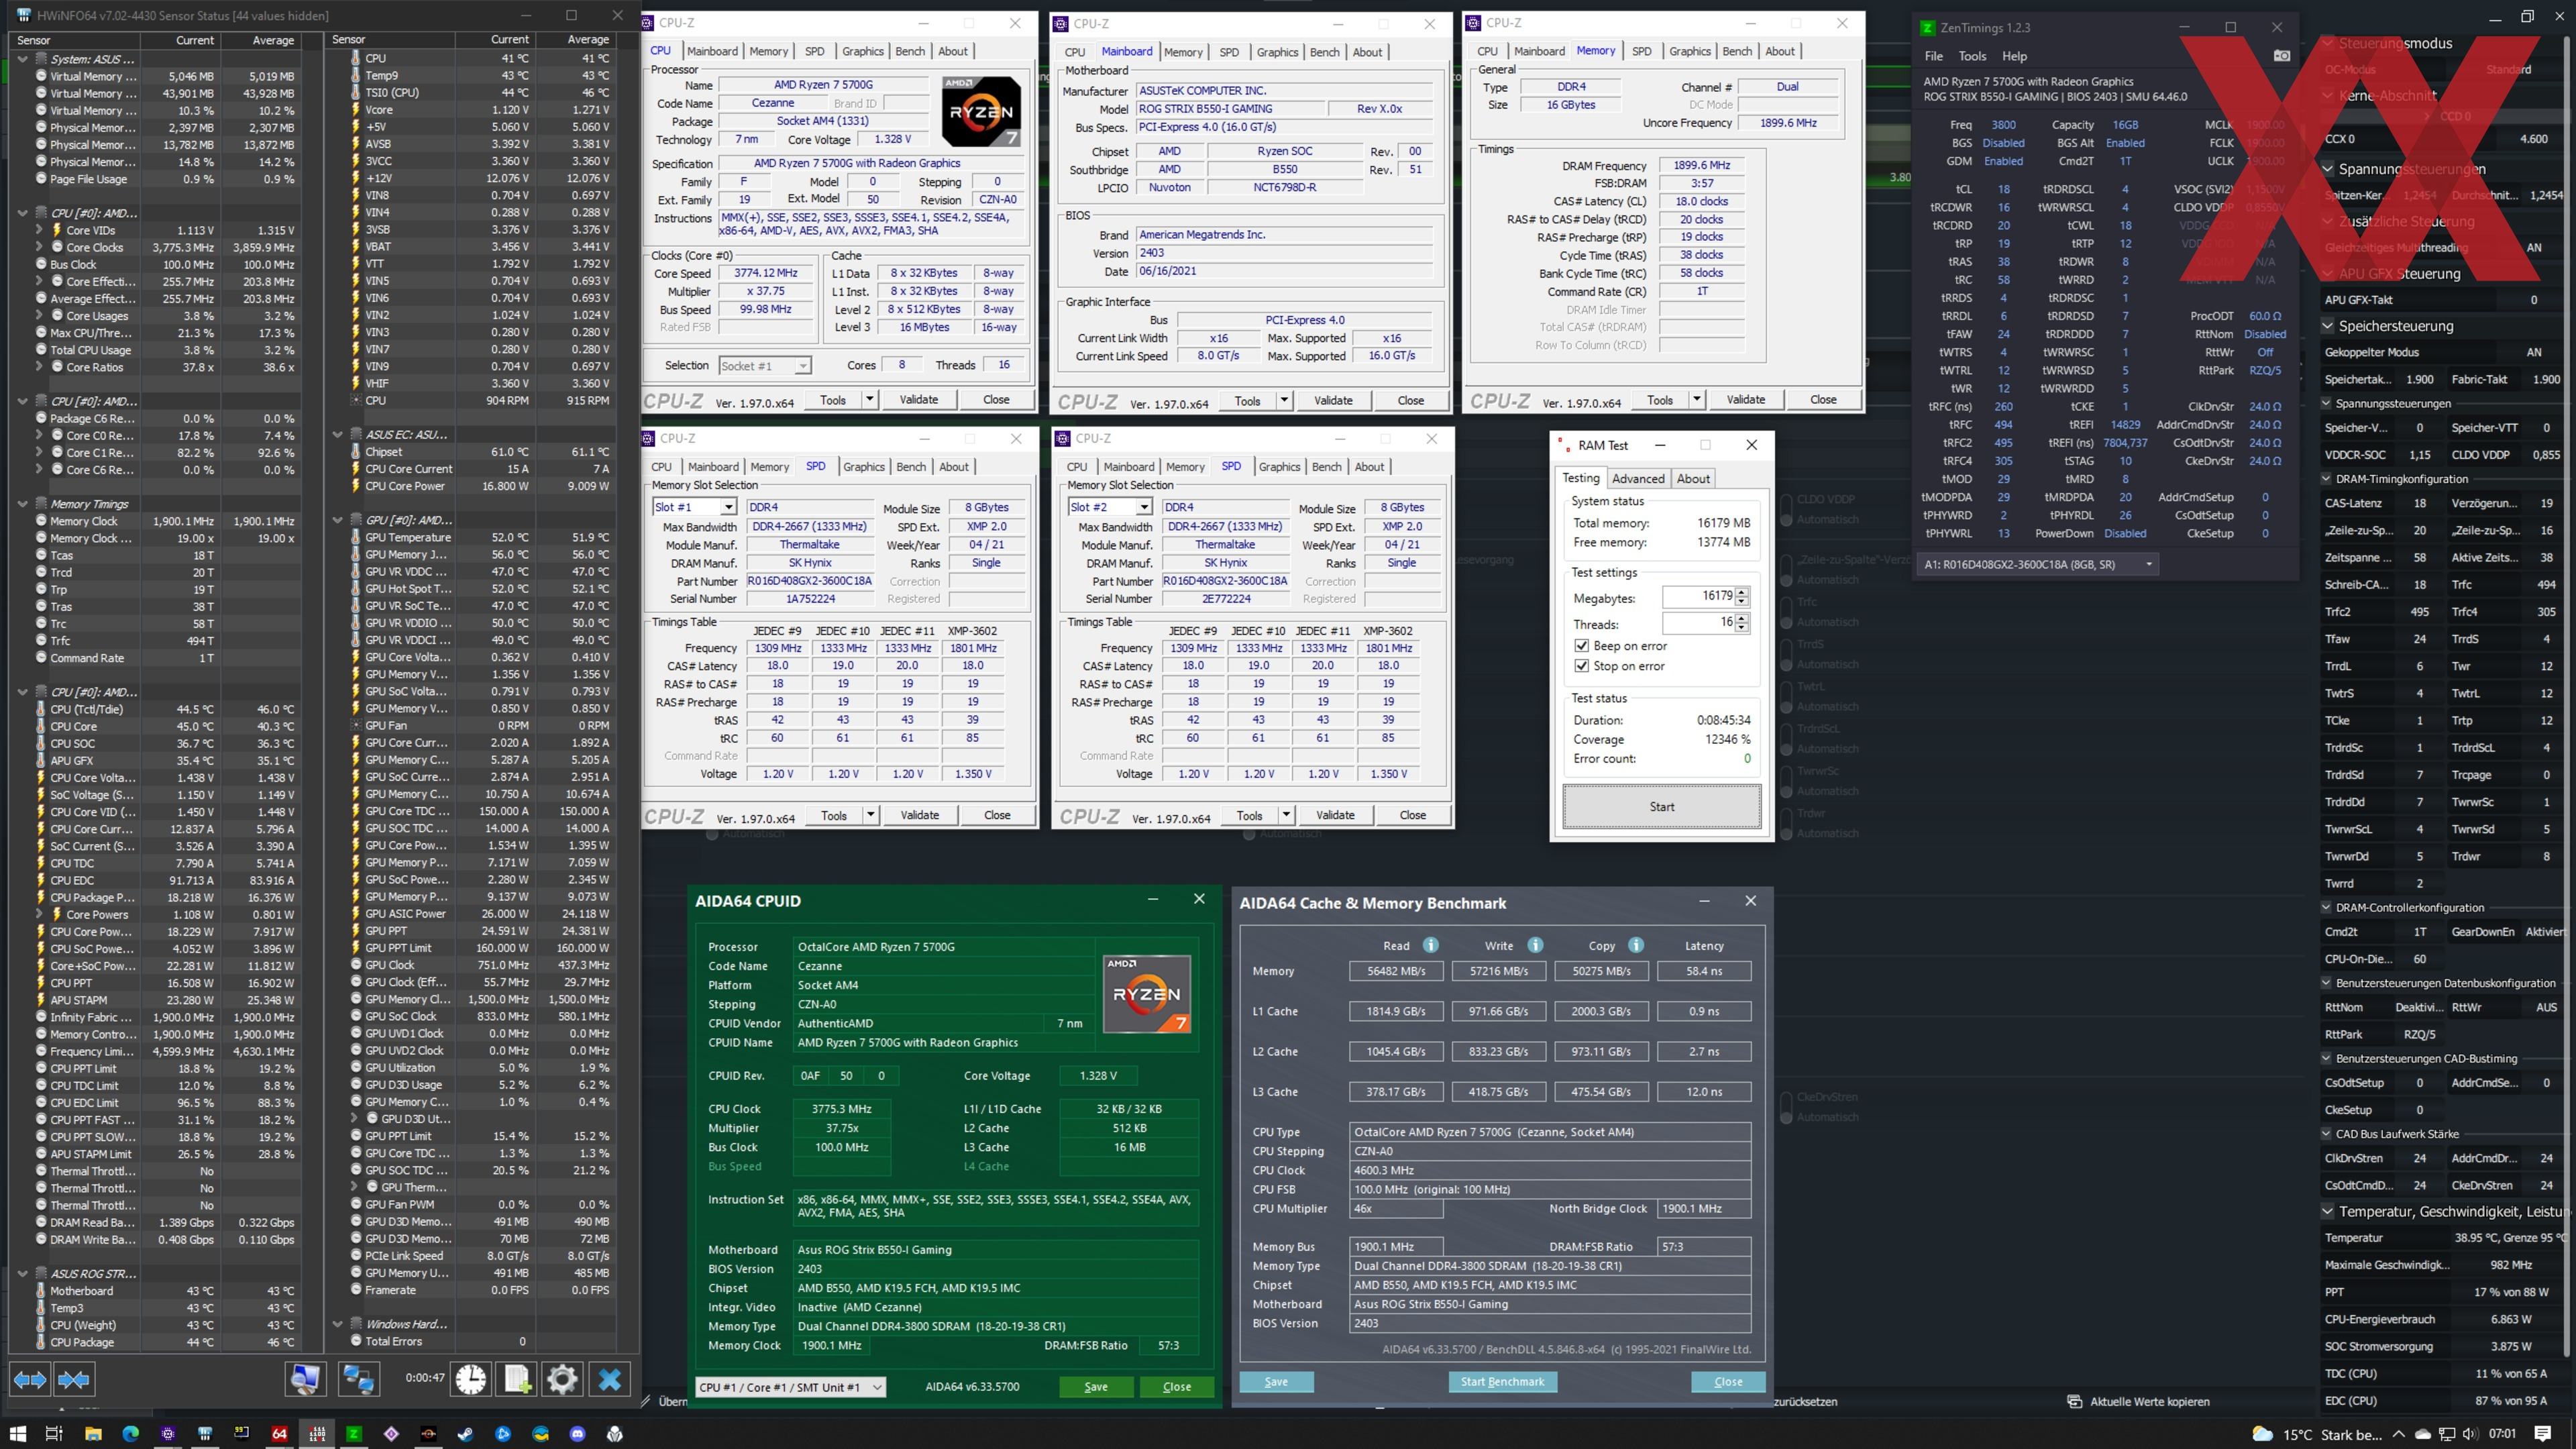This screenshot has height=1449, width=2576.
Task: Click the Start Benchmark button
Action: (x=1502, y=1382)
